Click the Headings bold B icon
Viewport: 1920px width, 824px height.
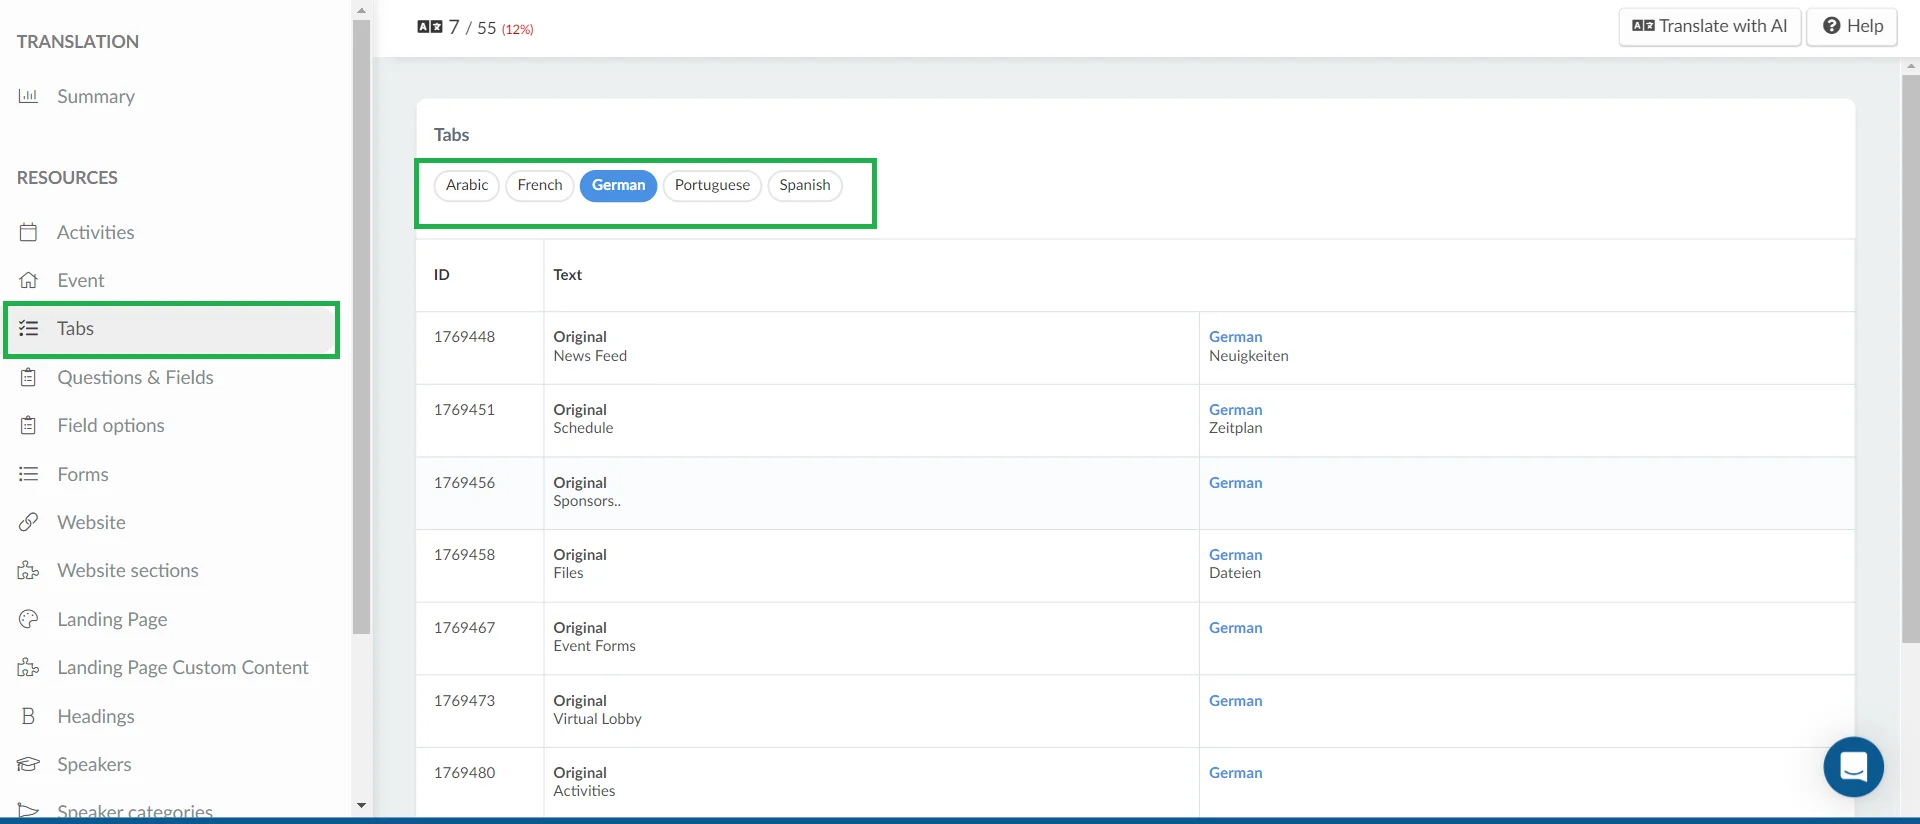coord(28,716)
